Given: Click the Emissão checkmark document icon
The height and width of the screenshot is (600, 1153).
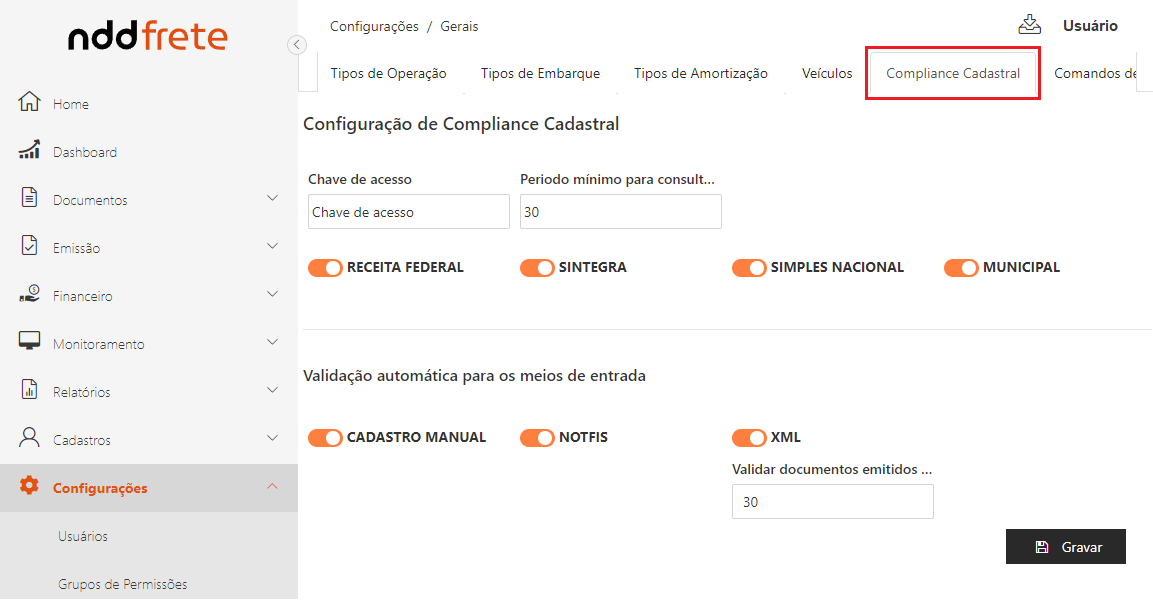Looking at the screenshot, I should point(30,246).
